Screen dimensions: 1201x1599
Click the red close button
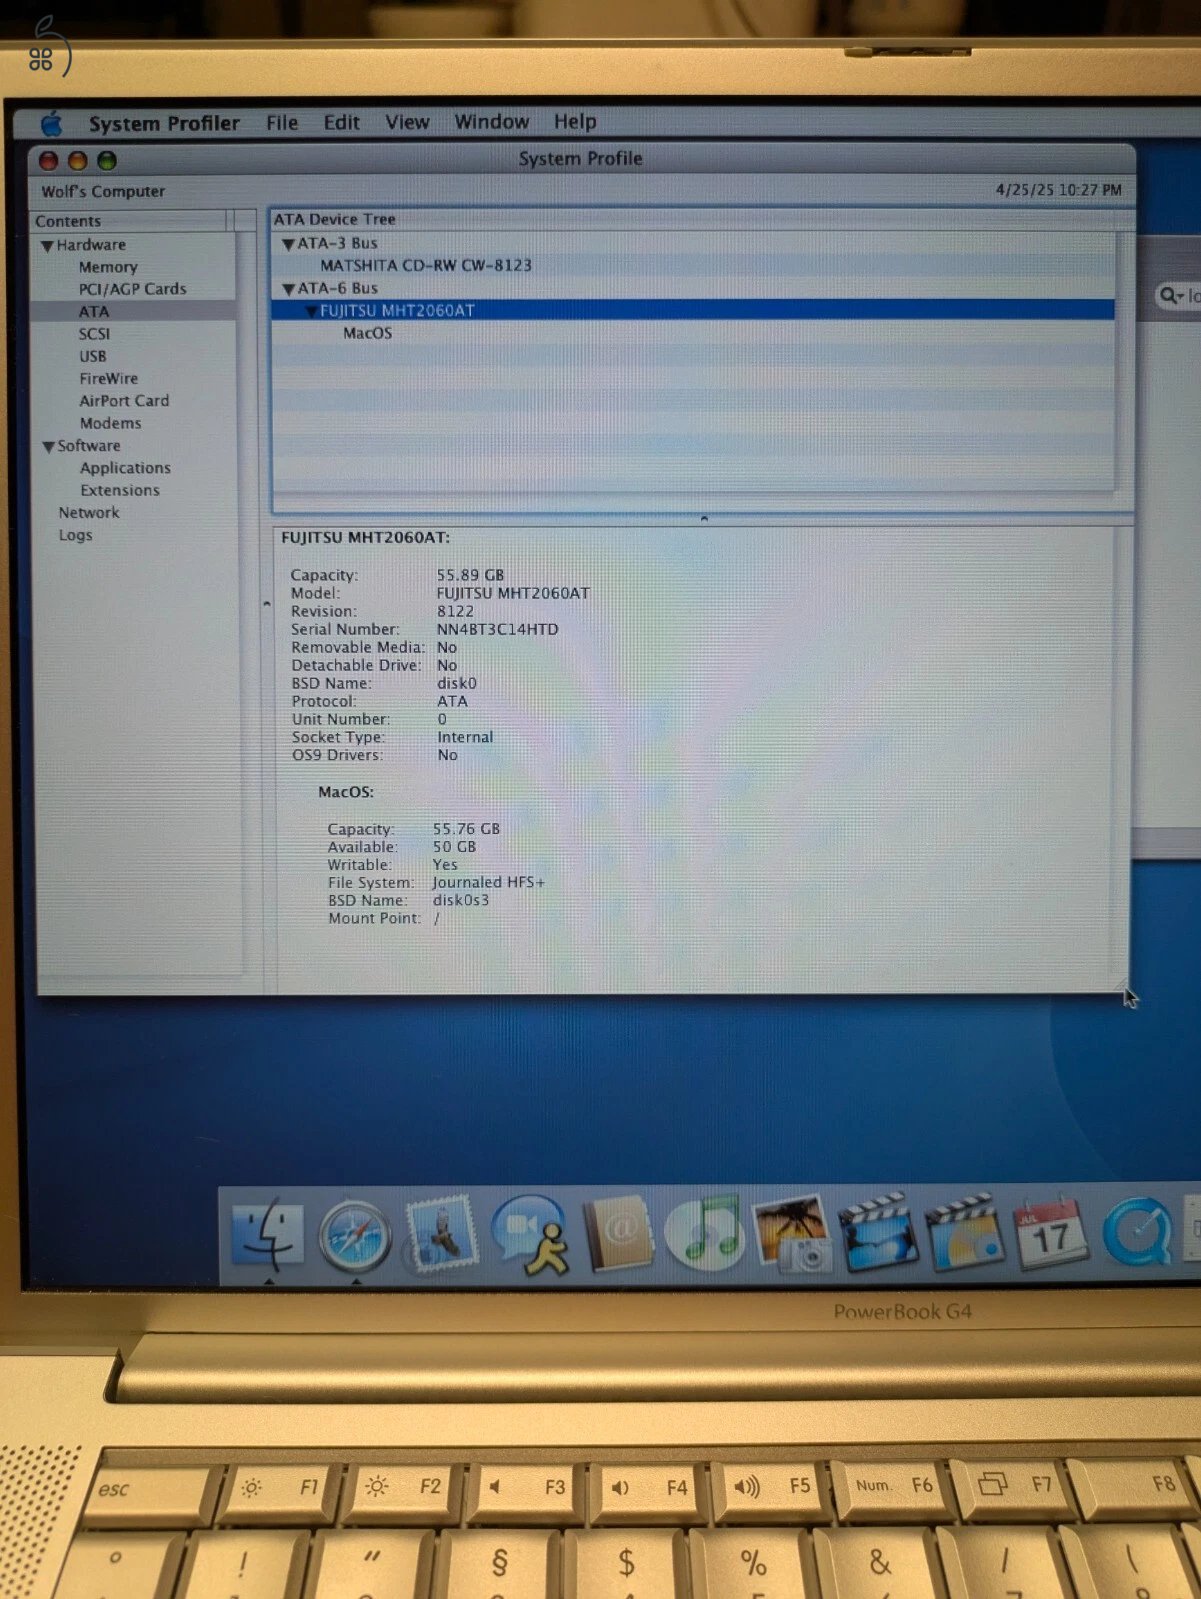(48, 161)
